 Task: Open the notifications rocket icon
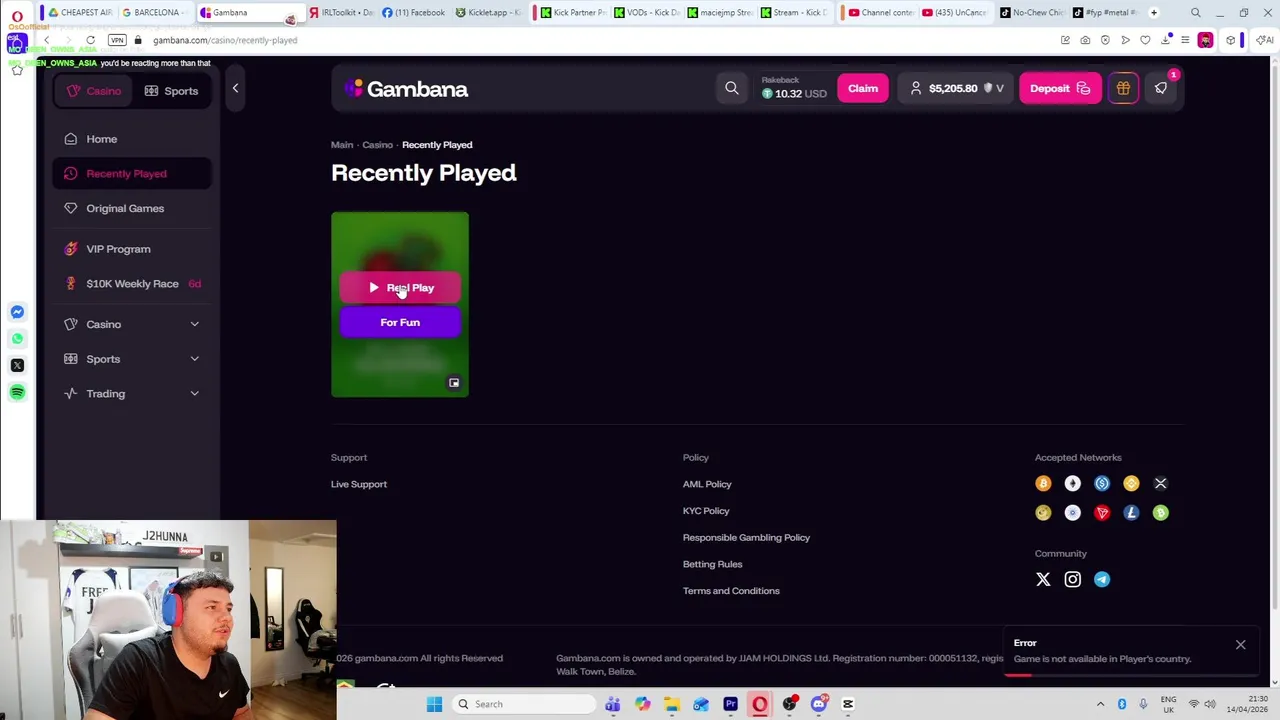pyautogui.click(x=1161, y=88)
